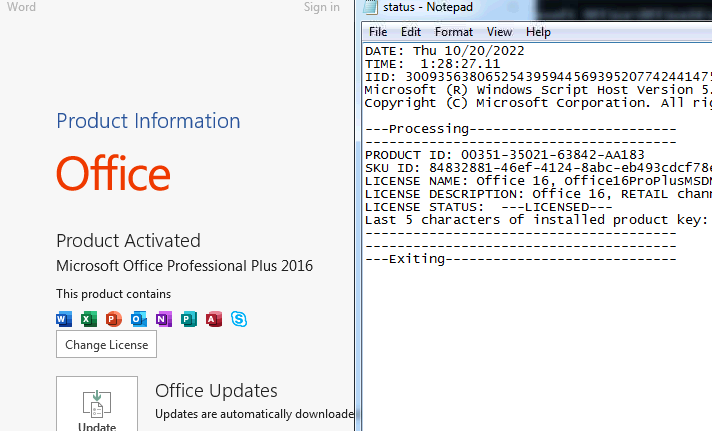Click the Change License button
This screenshot has width=712, height=431.
tap(106, 344)
